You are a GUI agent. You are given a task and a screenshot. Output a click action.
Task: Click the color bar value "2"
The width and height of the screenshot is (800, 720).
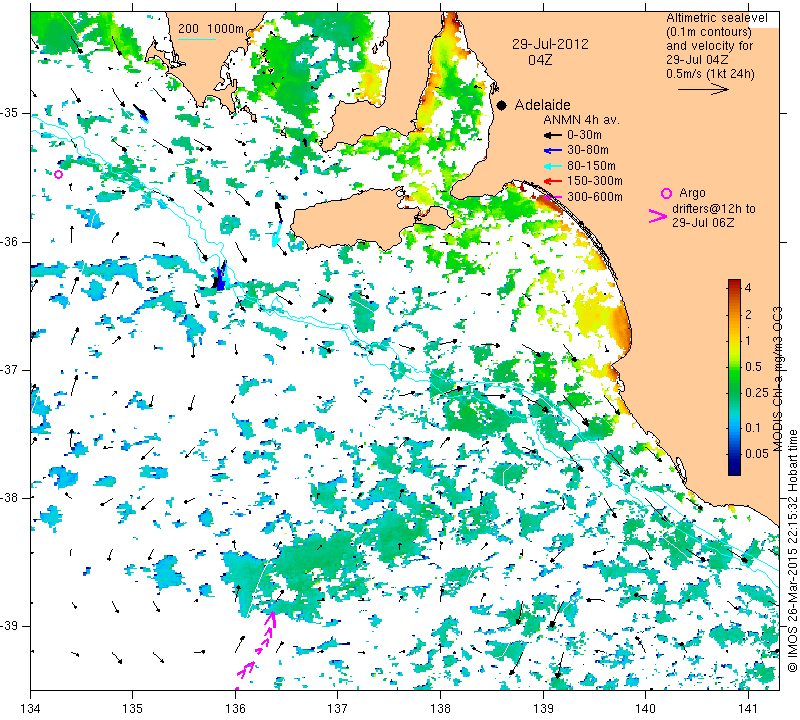click(x=748, y=315)
